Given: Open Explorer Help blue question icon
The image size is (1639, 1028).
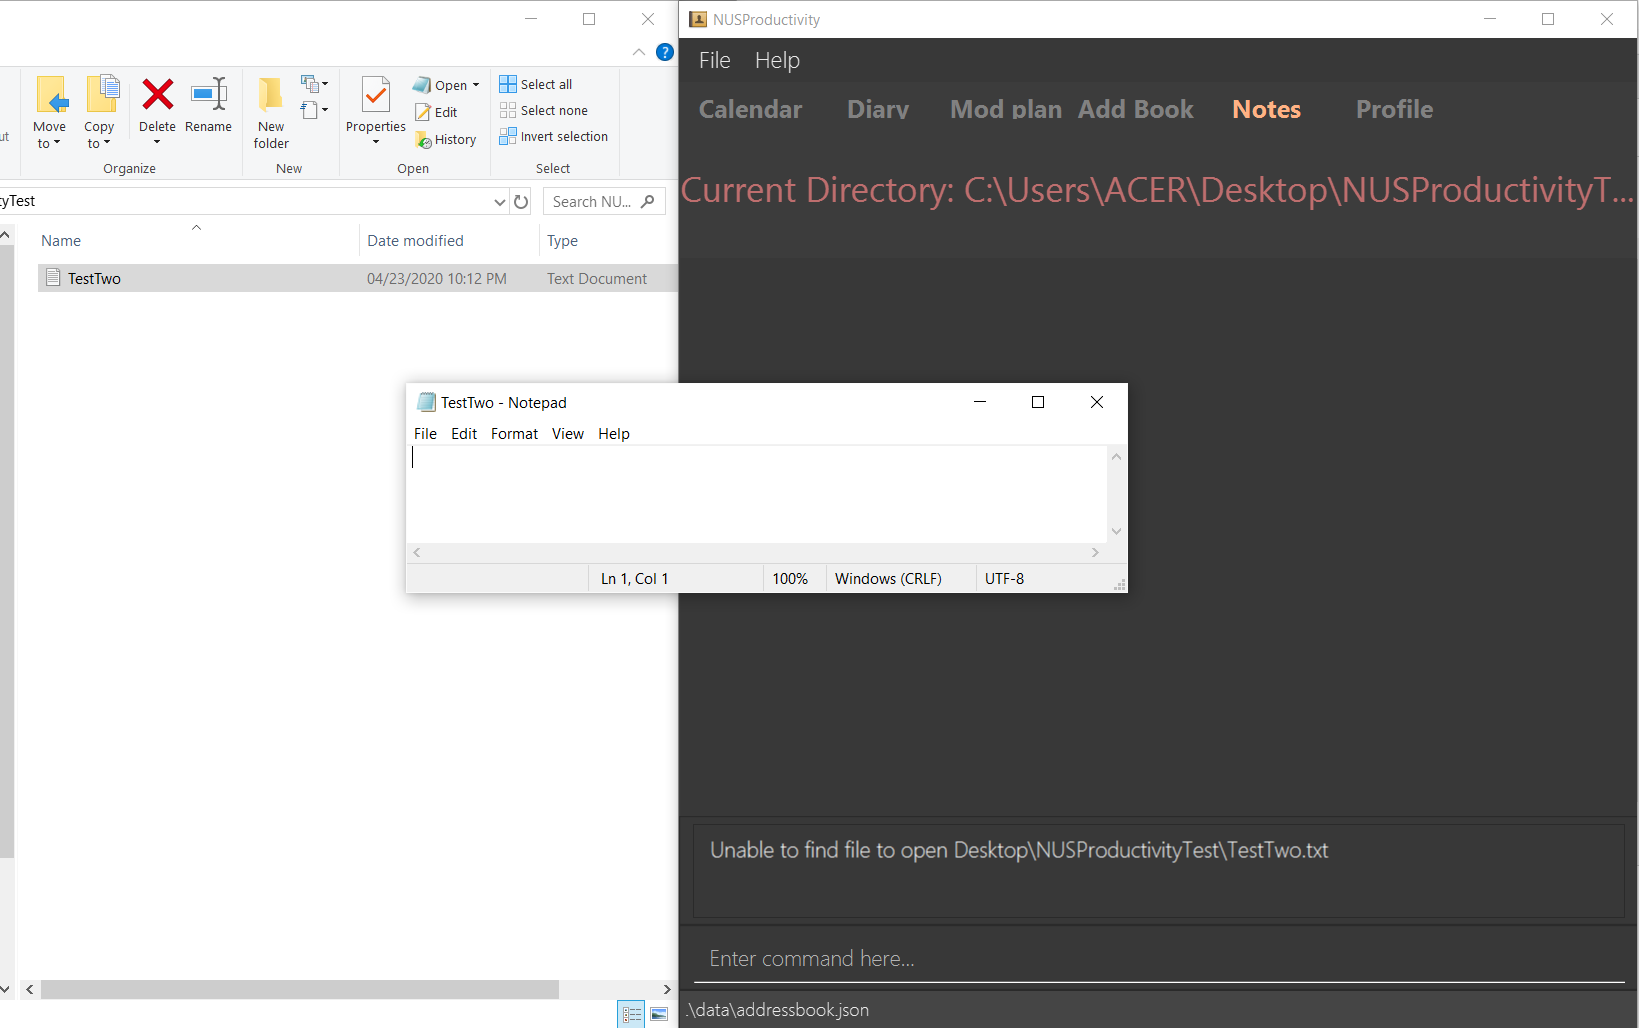Looking at the screenshot, I should click(x=665, y=52).
